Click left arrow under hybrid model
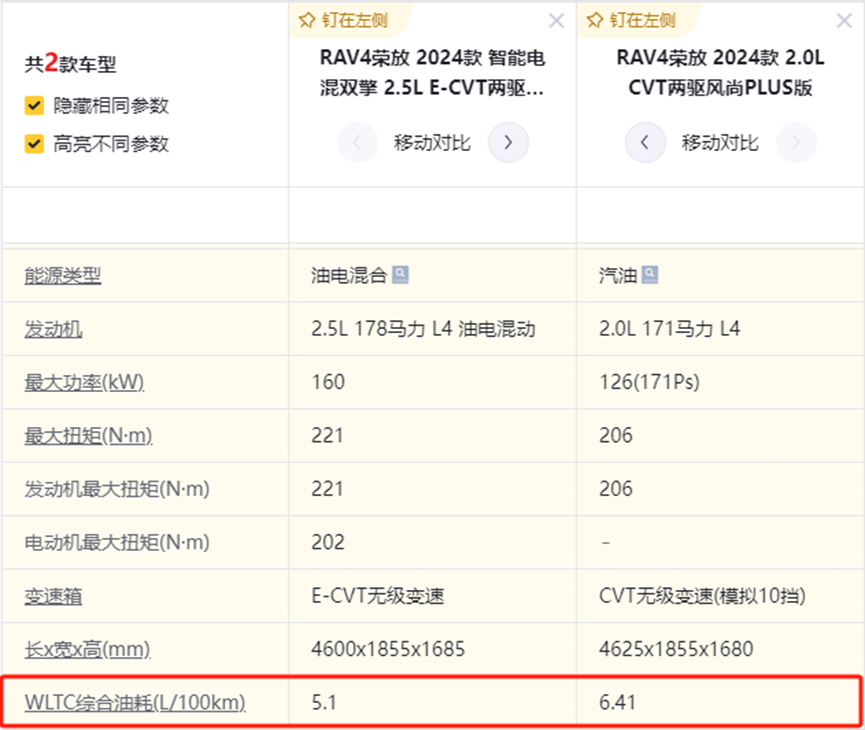This screenshot has width=865, height=730. pyautogui.click(x=357, y=142)
